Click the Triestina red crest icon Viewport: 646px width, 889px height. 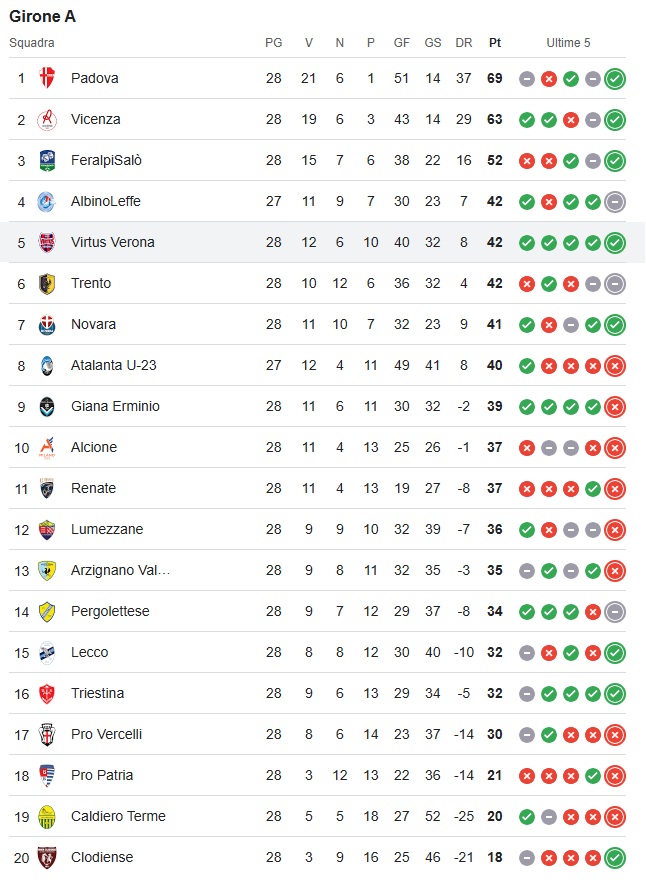click(47, 693)
